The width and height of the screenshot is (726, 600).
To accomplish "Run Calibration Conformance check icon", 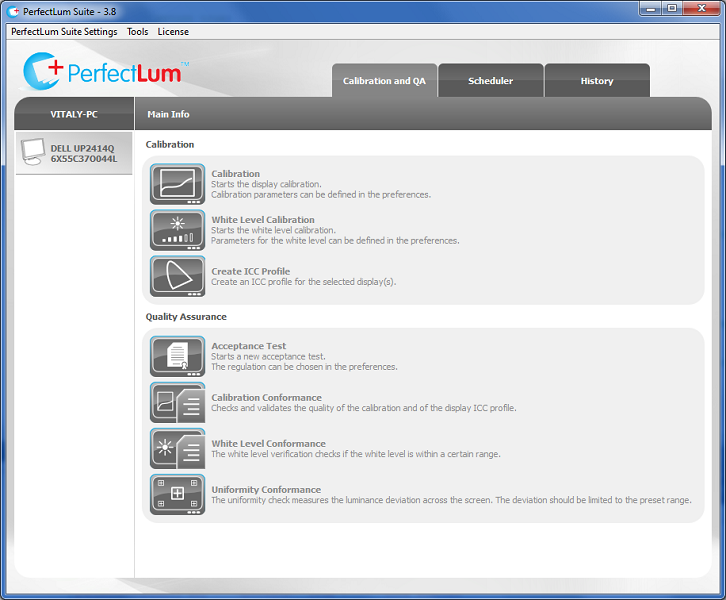I will click(x=177, y=402).
